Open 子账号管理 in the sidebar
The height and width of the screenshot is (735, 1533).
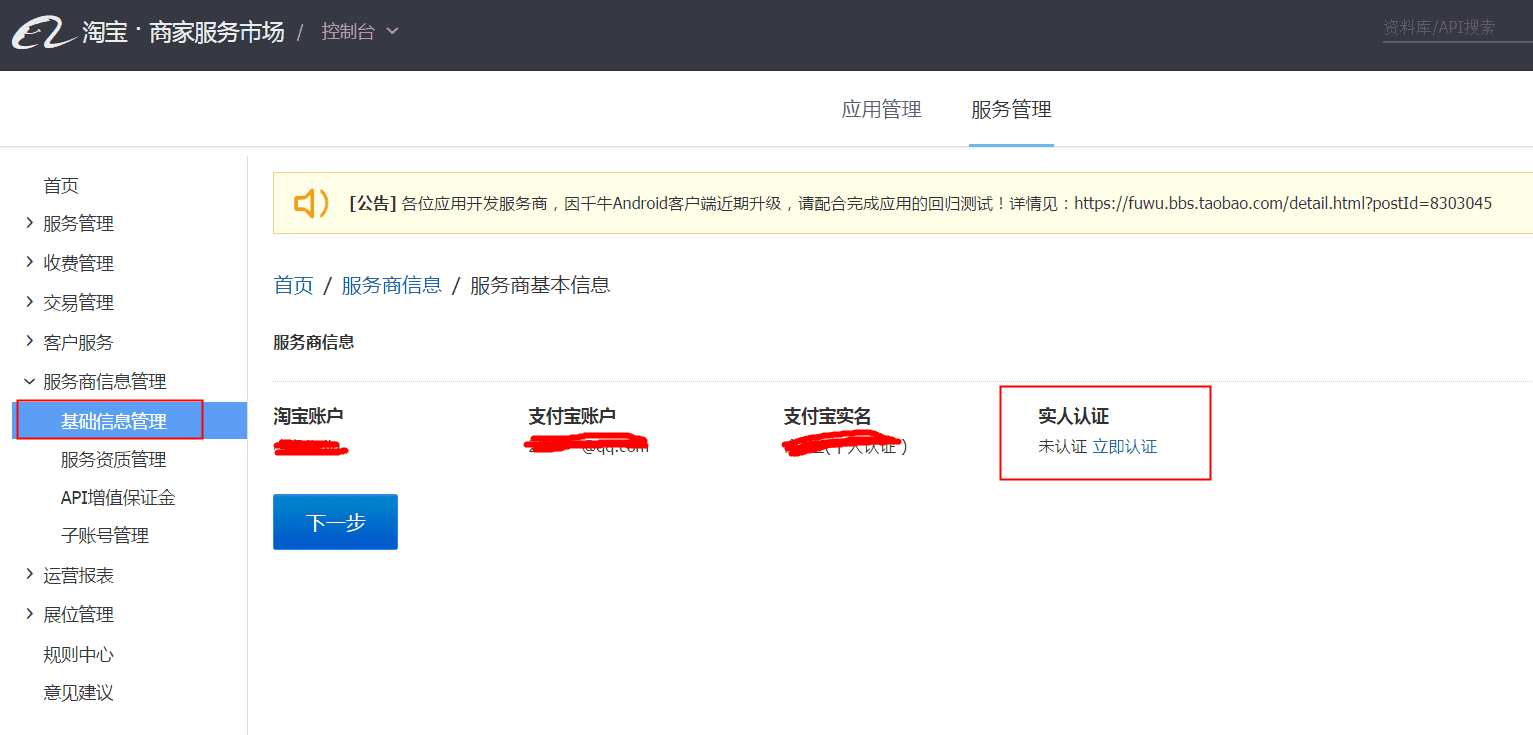[x=105, y=535]
